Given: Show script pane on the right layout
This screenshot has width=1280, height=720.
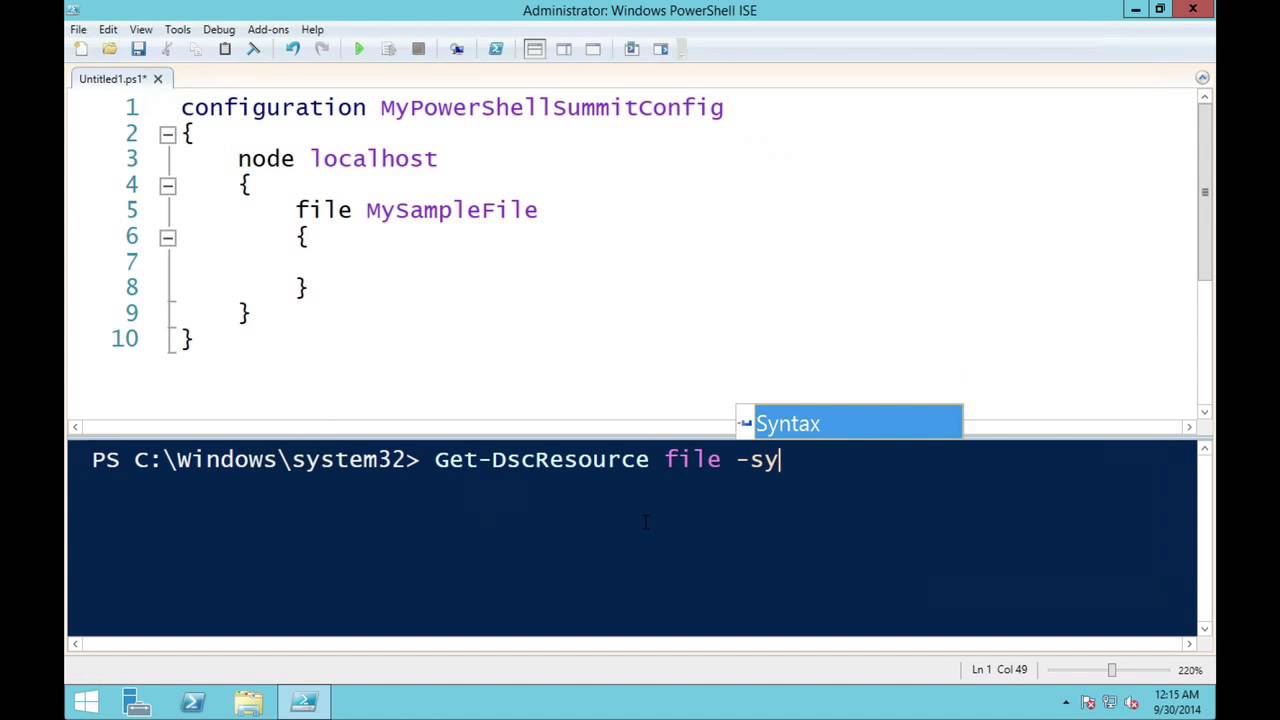Looking at the screenshot, I should (564, 49).
